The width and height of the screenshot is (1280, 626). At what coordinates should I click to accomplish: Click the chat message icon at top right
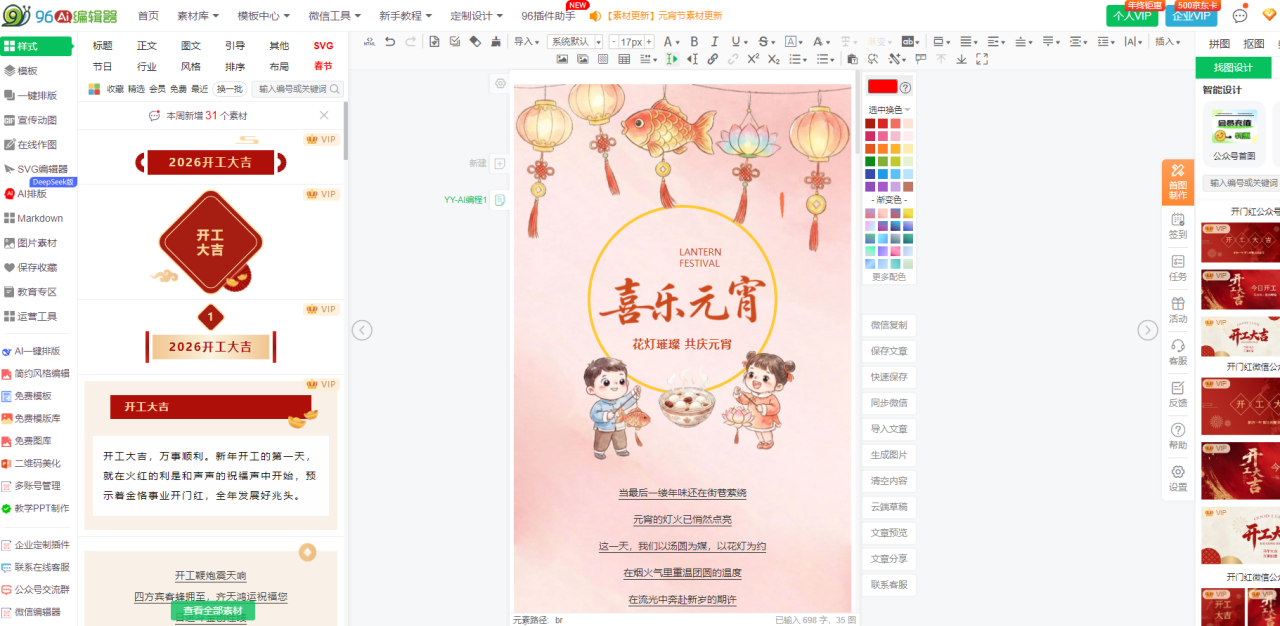tap(1240, 15)
